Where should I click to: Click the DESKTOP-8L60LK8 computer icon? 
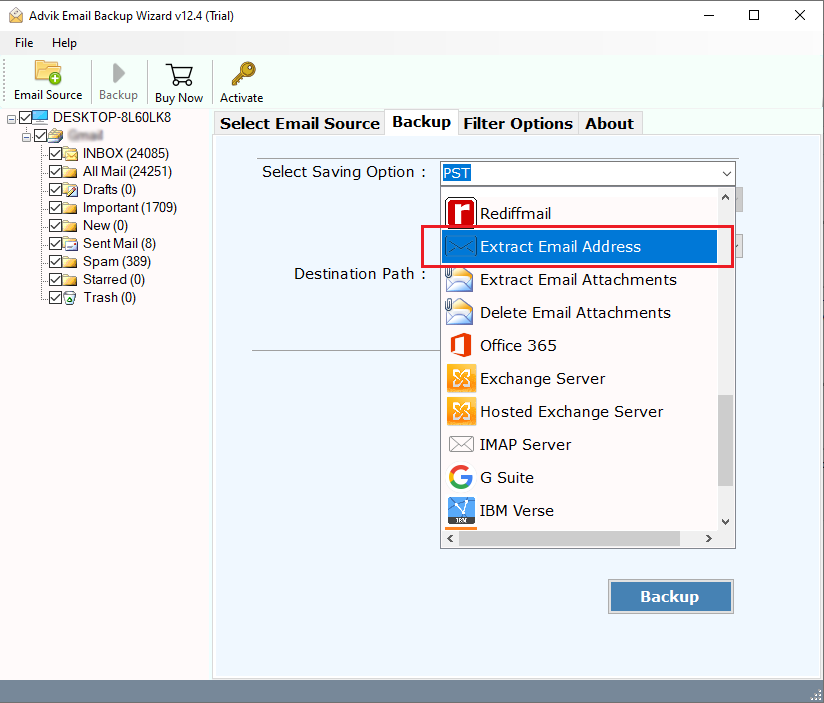40,117
